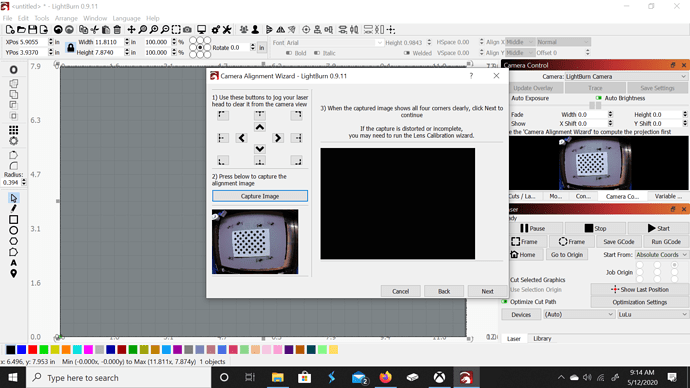Click Back in the alignment wizard
This screenshot has height=388, width=690.
tap(444, 291)
